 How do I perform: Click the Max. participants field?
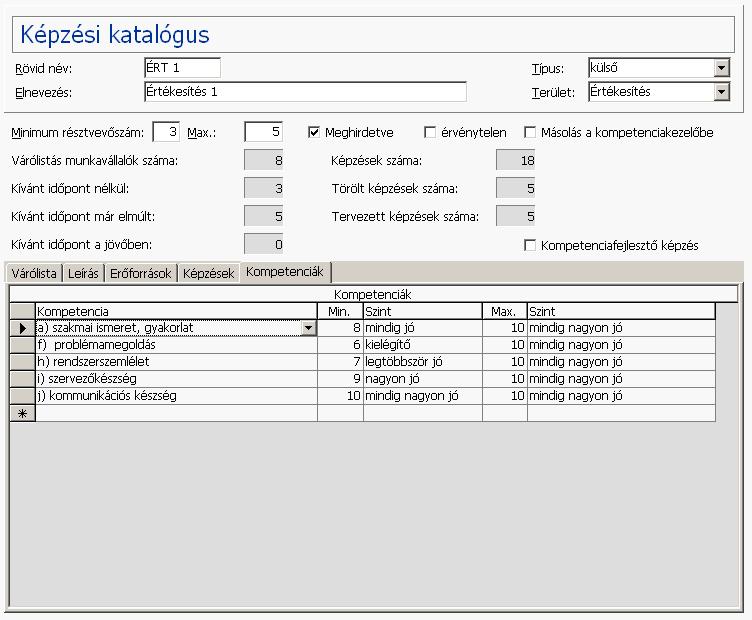[263, 132]
